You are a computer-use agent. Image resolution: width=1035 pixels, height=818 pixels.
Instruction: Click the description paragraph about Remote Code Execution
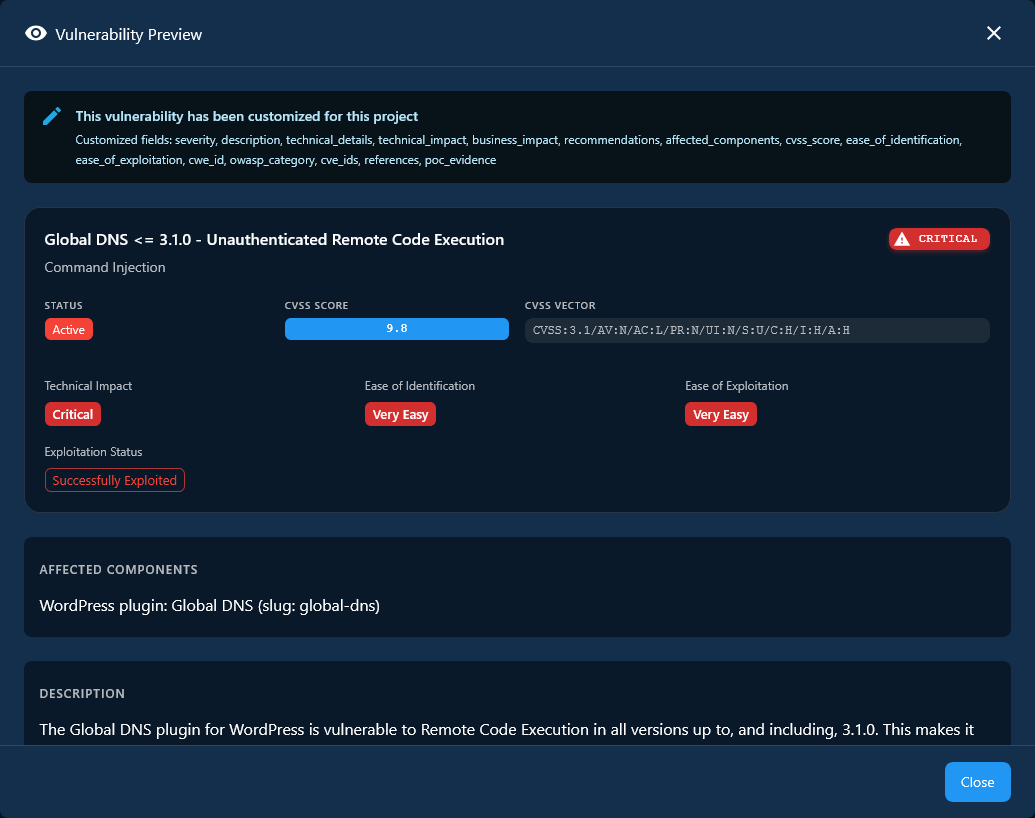pos(506,730)
